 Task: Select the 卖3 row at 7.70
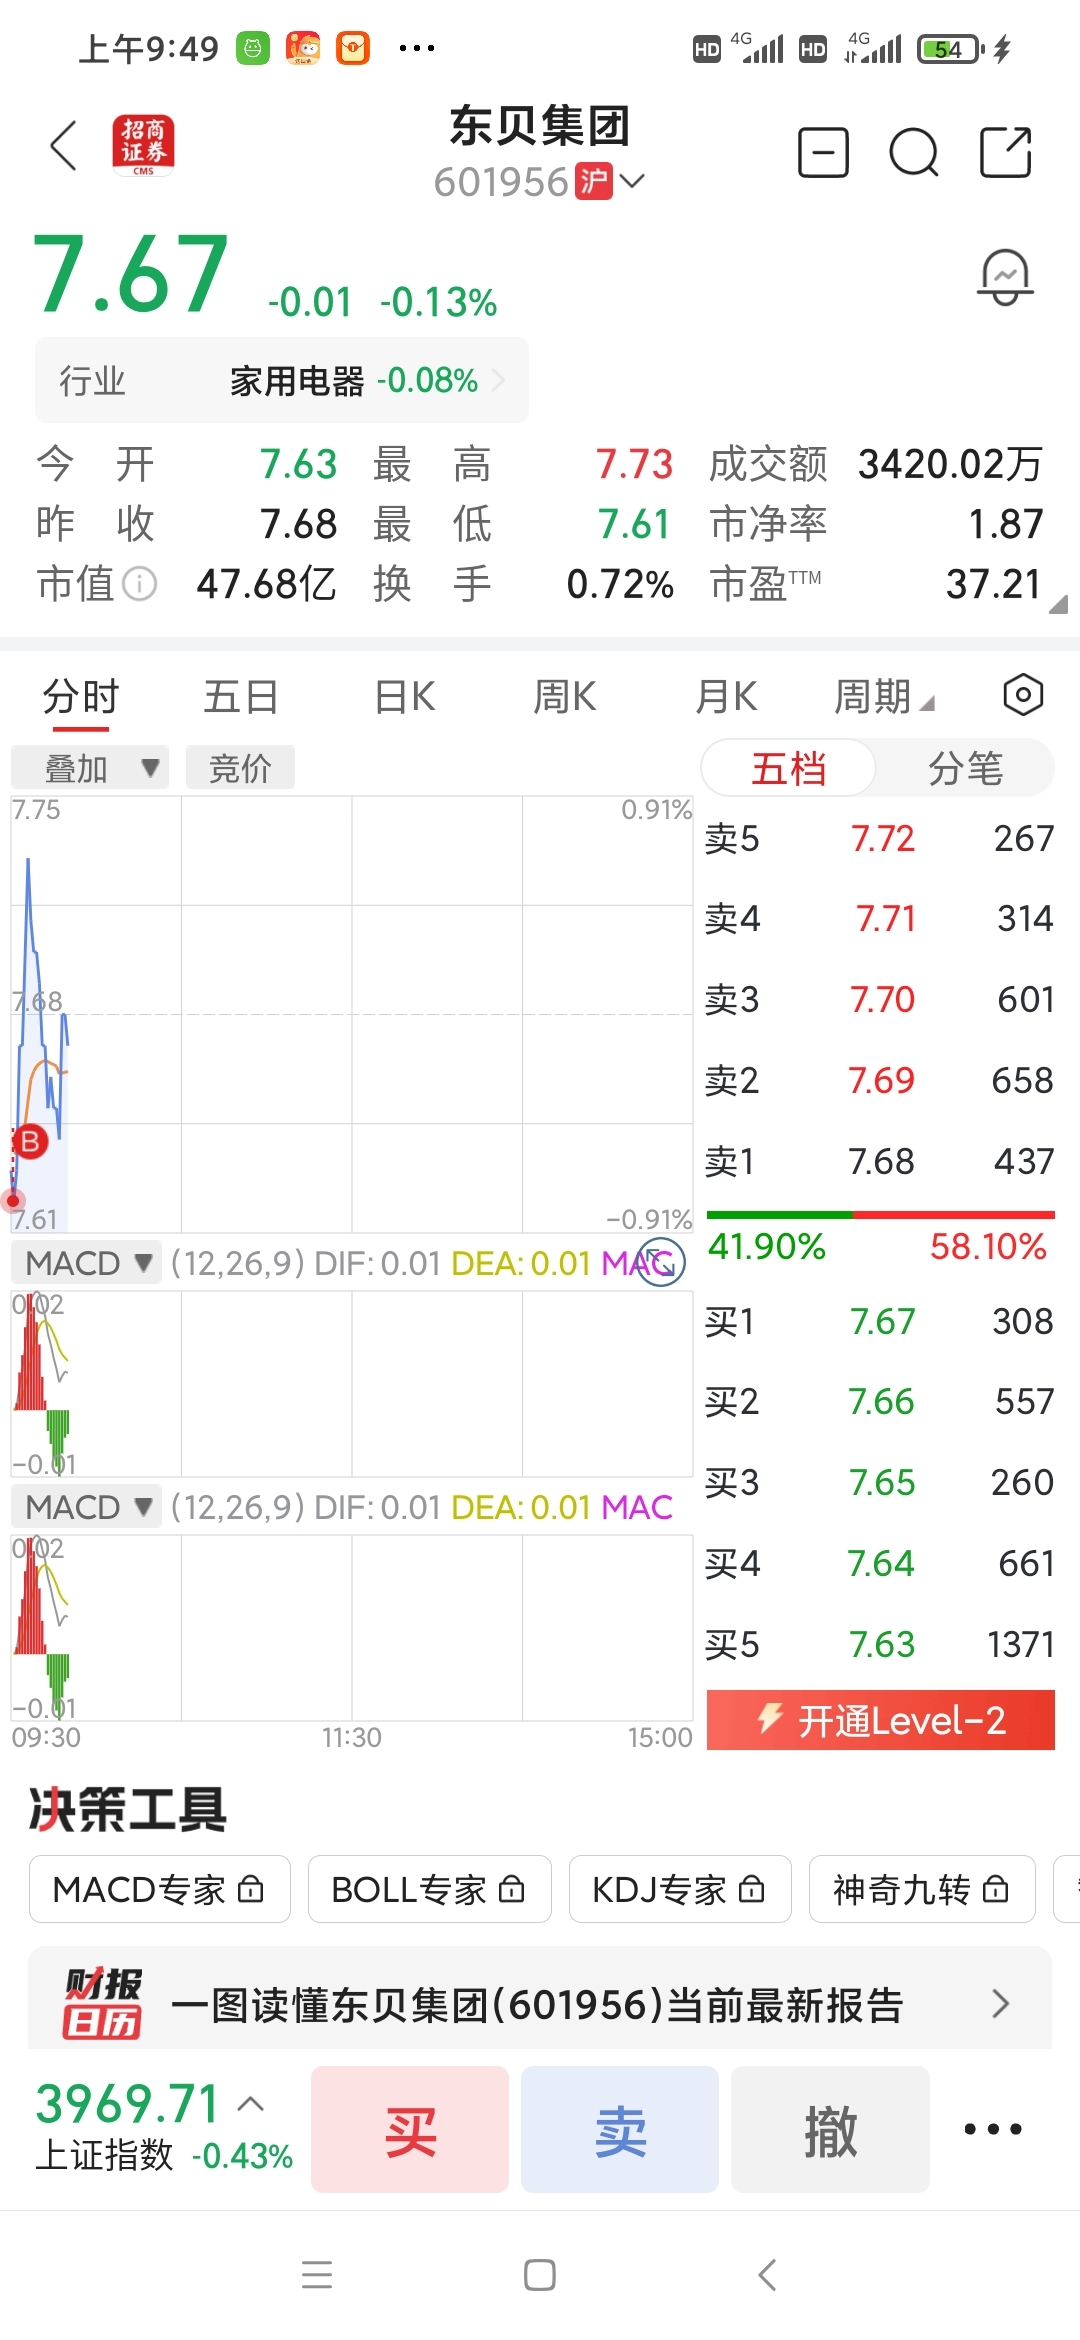point(880,999)
